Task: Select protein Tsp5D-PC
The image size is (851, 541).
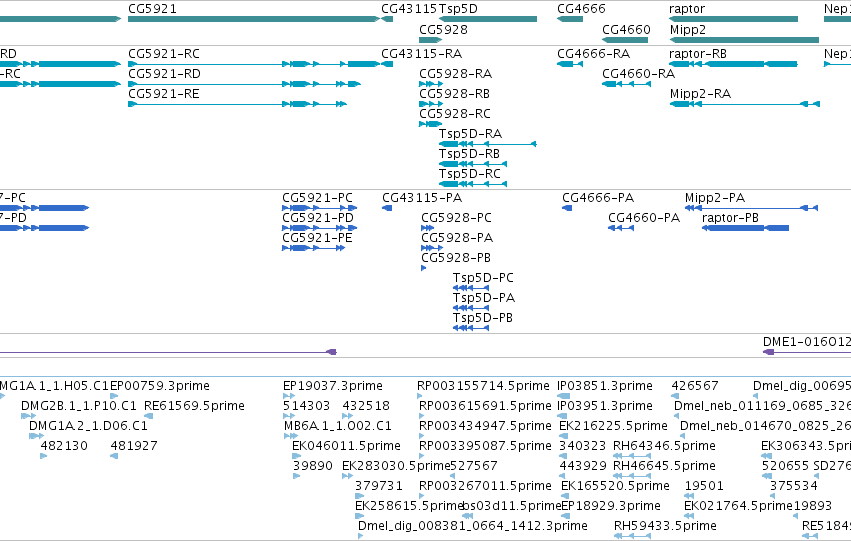Action: 471,288
